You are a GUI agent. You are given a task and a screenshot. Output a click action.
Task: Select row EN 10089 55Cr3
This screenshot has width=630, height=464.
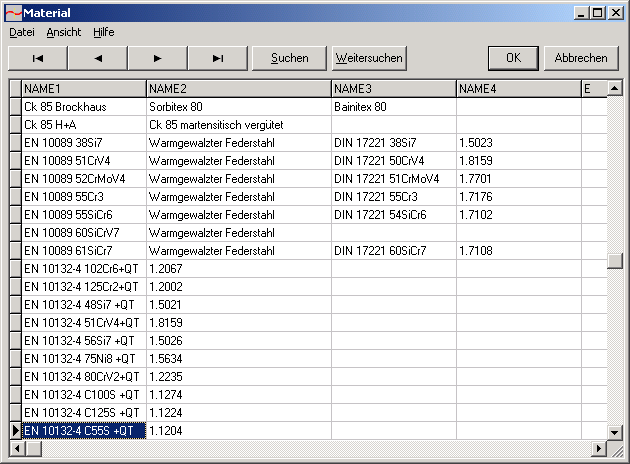pyautogui.click(x=84, y=197)
